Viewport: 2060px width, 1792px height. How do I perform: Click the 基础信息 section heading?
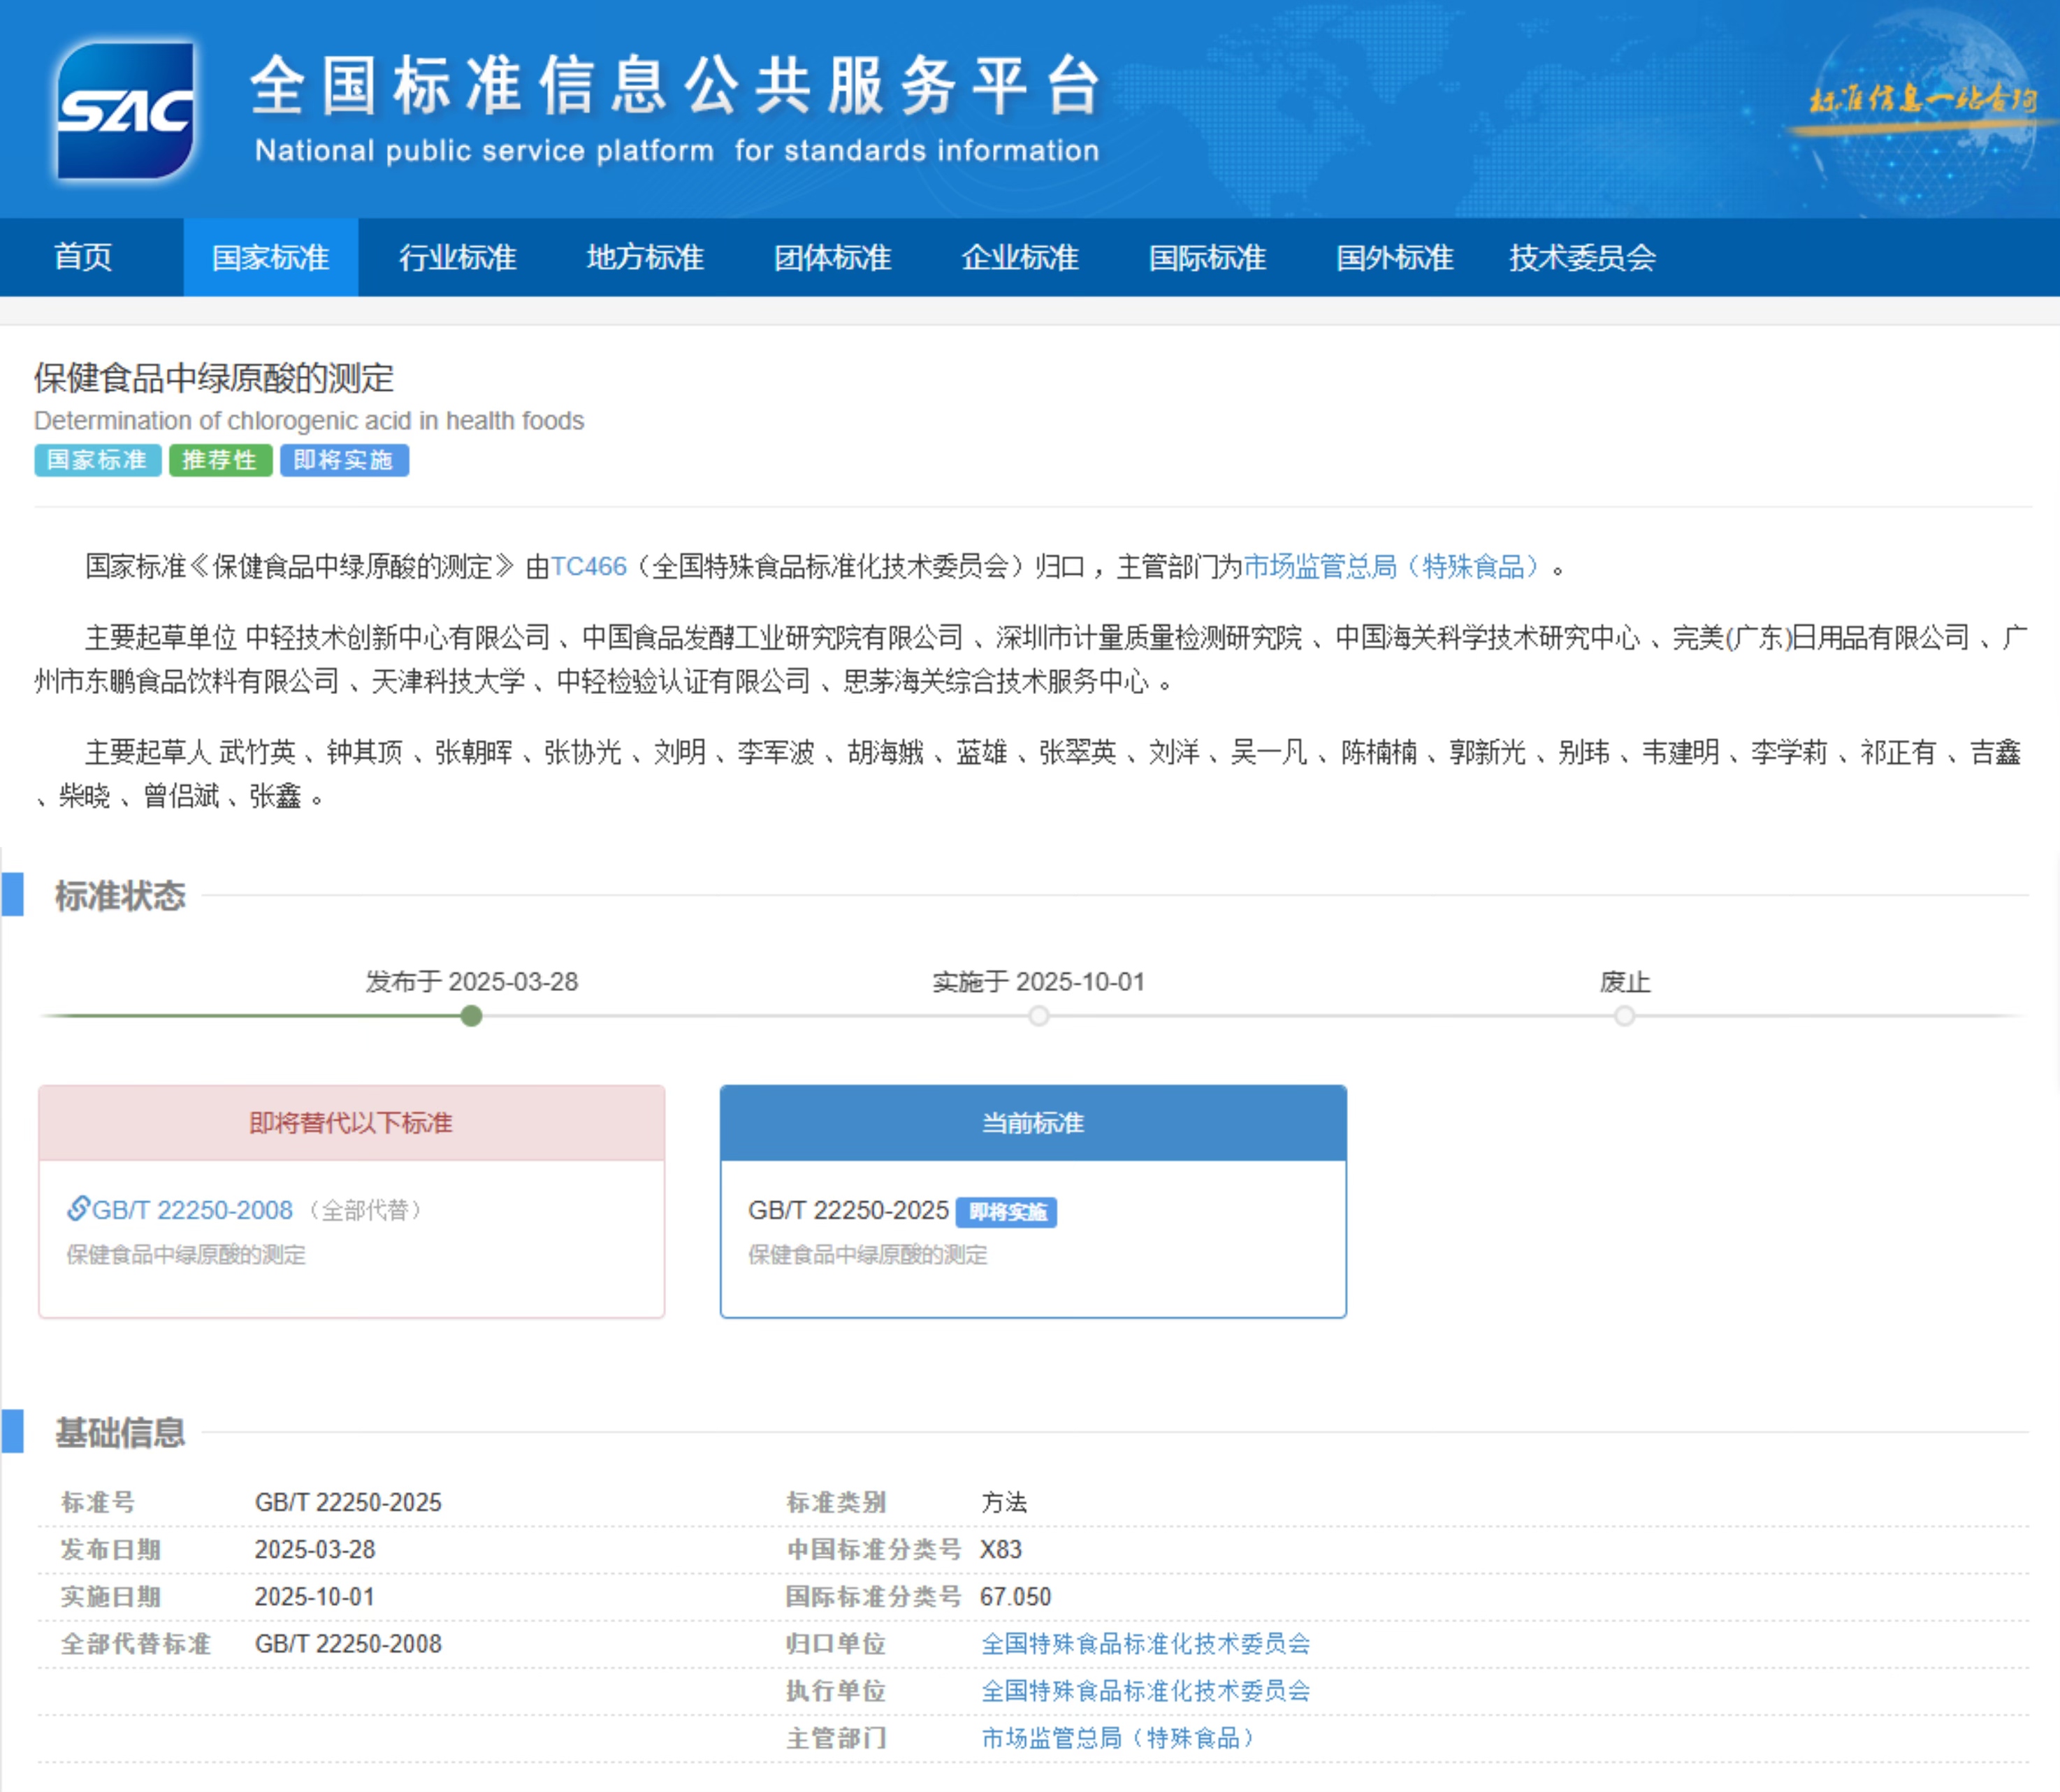pyautogui.click(x=120, y=1432)
